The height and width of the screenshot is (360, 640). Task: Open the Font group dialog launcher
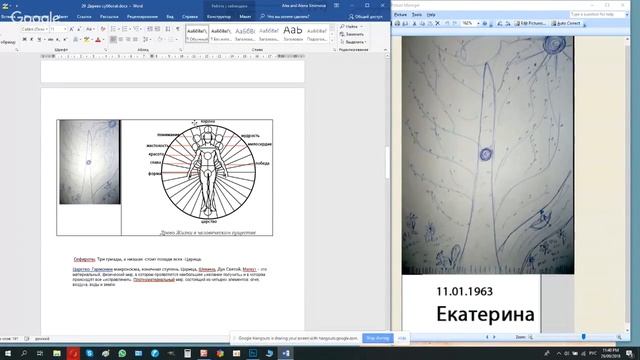coord(105,50)
